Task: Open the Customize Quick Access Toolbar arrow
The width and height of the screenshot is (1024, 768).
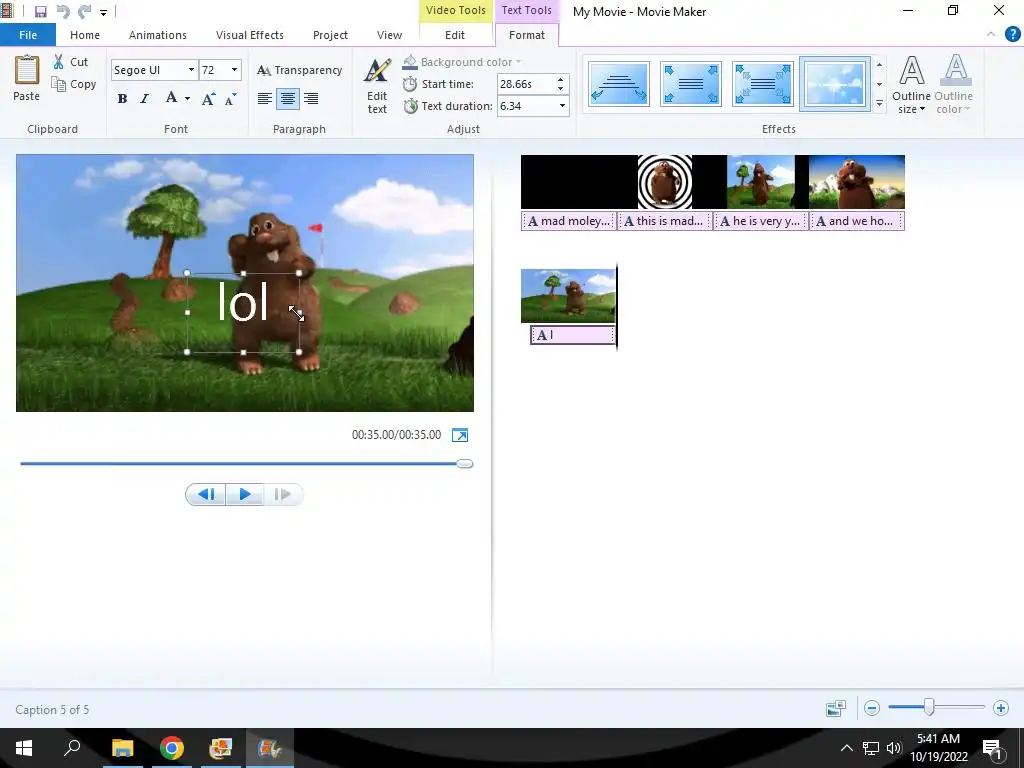Action: click(103, 12)
